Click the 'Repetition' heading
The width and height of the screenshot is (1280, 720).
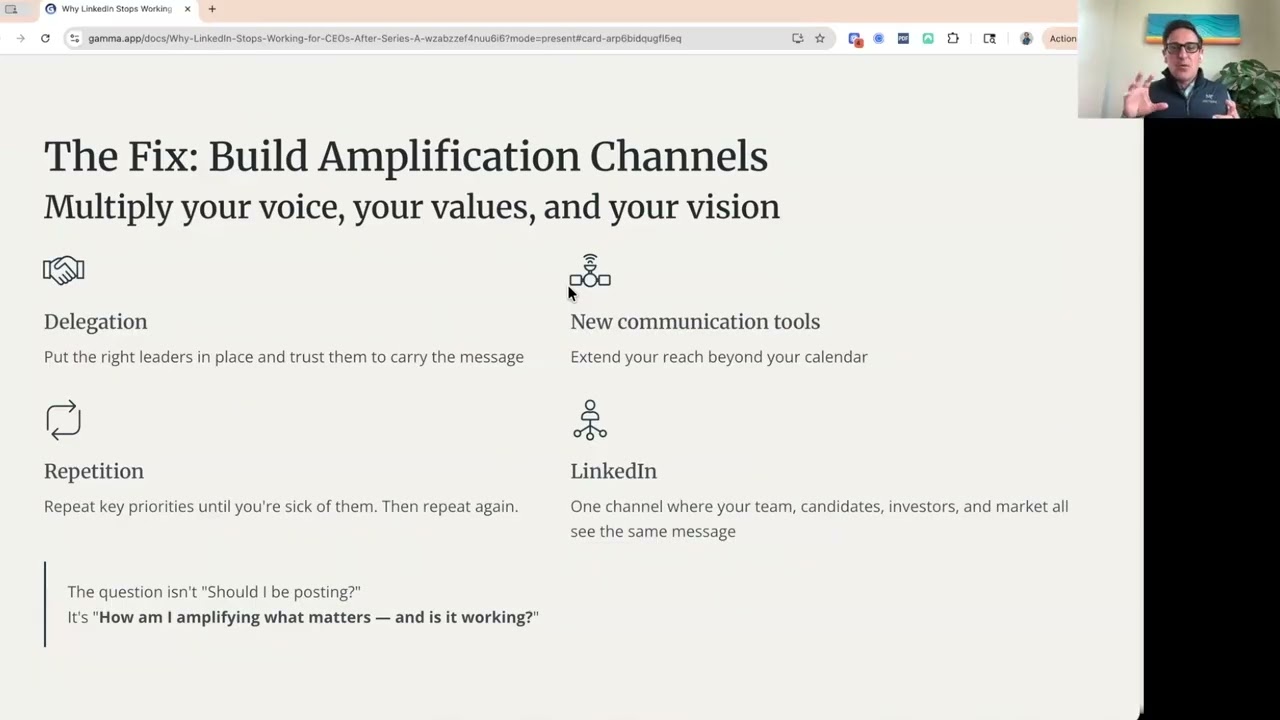tap(94, 471)
